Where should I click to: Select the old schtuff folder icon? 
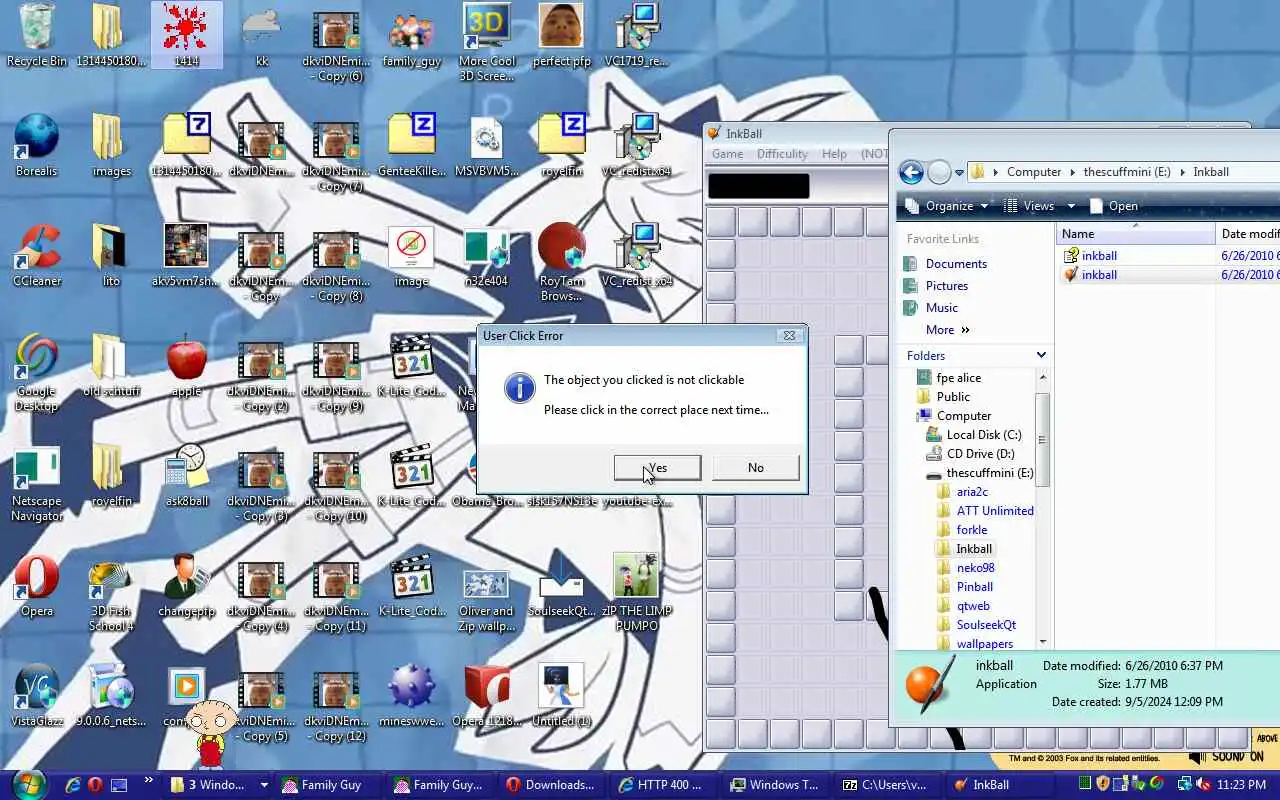point(111,365)
